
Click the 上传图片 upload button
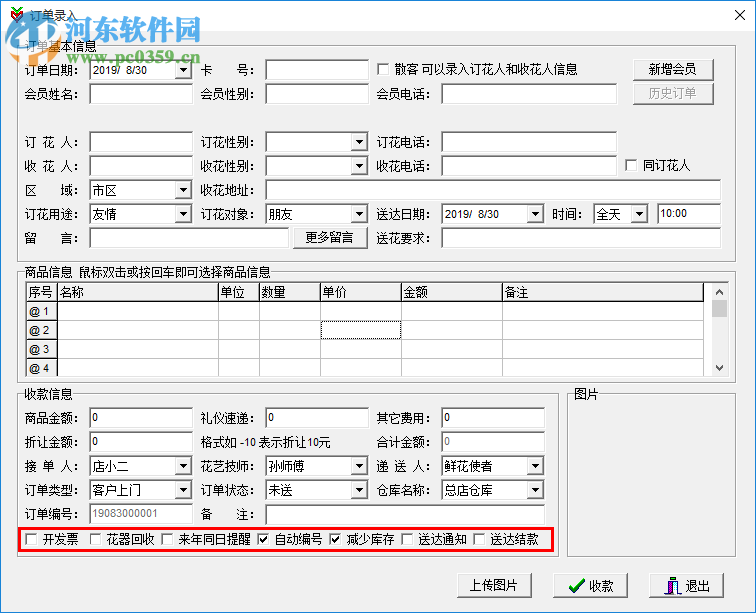(494, 586)
